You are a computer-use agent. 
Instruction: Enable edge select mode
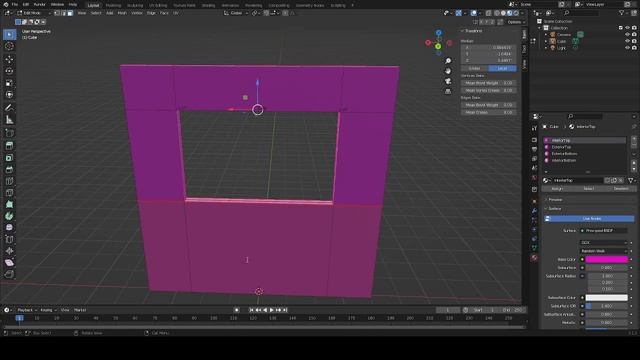pyautogui.click(x=63, y=13)
